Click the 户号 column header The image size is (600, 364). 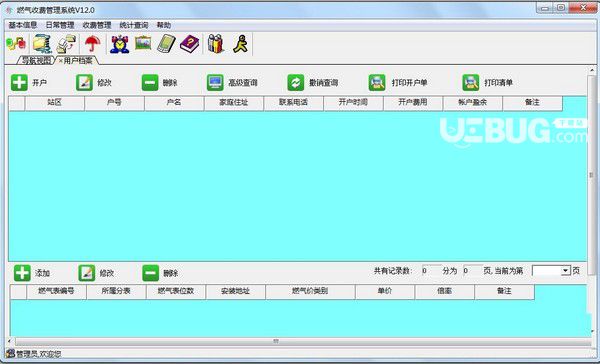[114, 103]
